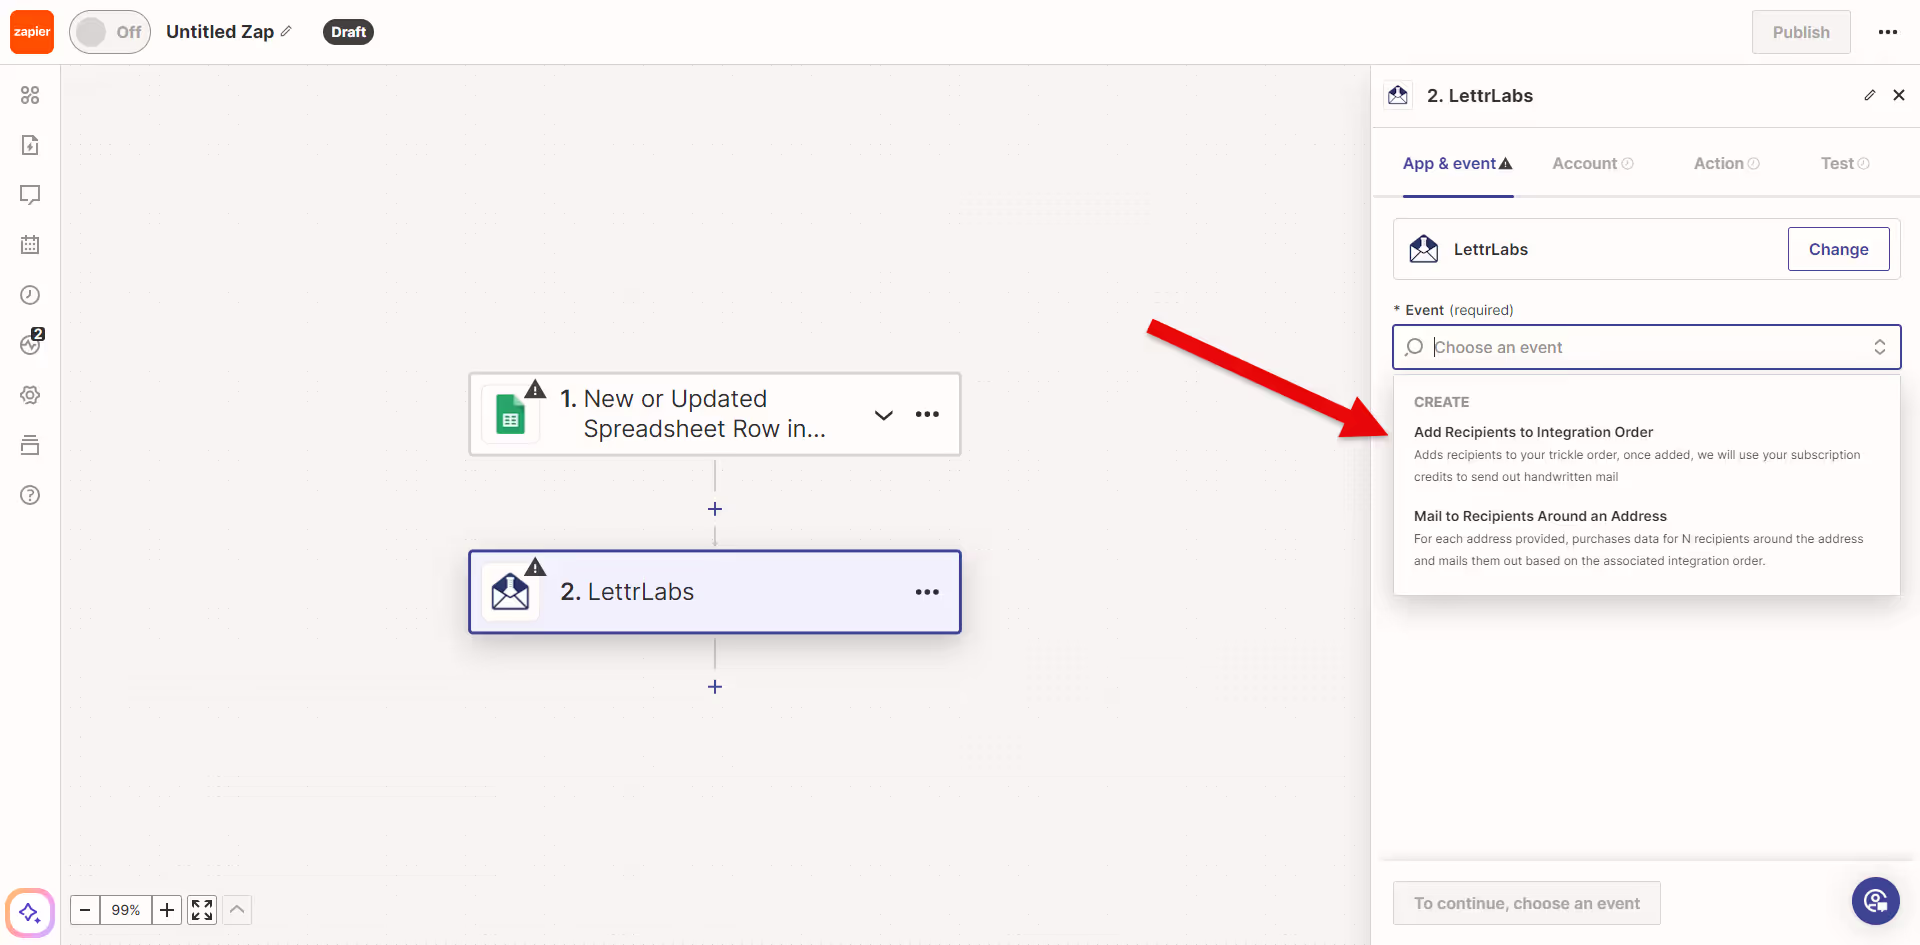Select step 1 New or Updated Spreadsheet Row
Screen dimensions: 1920x945
point(714,414)
